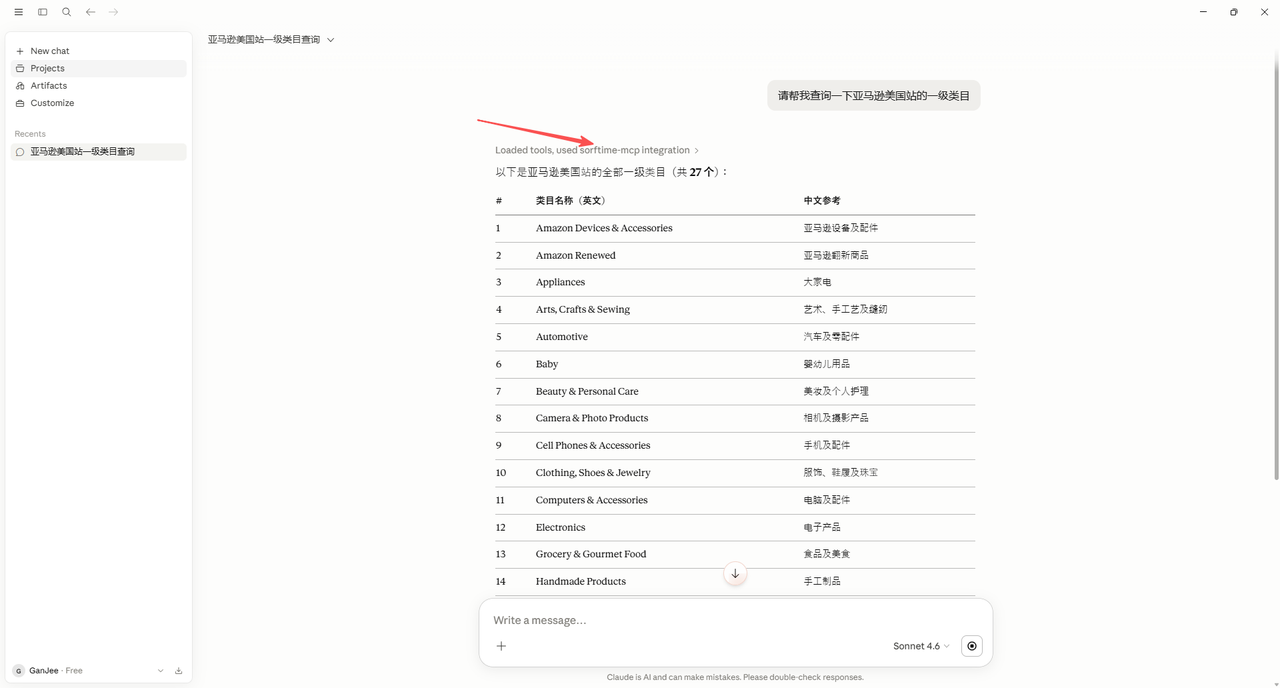This screenshot has height=688, width=1280.
Task: Click the user message about 亚马逊美国站
Action: pyautogui.click(x=874, y=96)
